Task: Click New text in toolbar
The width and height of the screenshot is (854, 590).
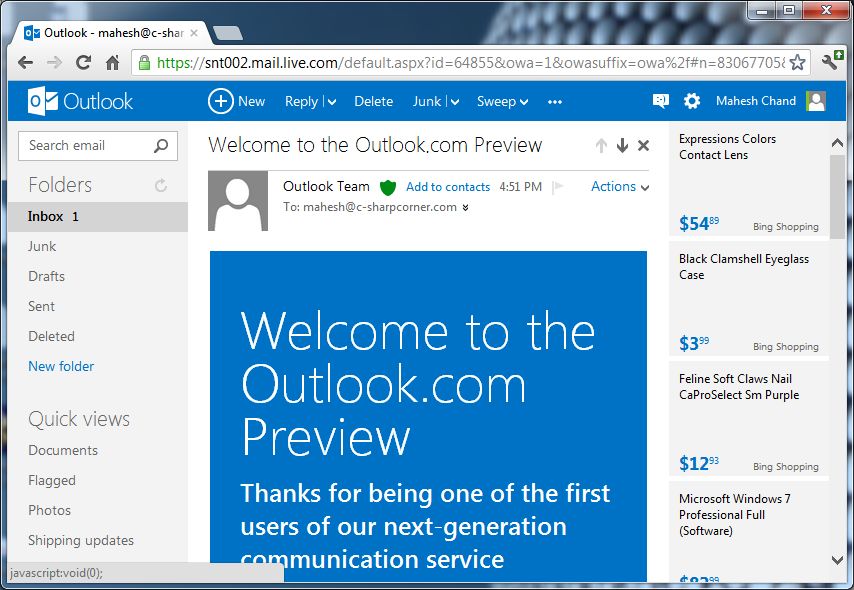Action: click(x=252, y=101)
